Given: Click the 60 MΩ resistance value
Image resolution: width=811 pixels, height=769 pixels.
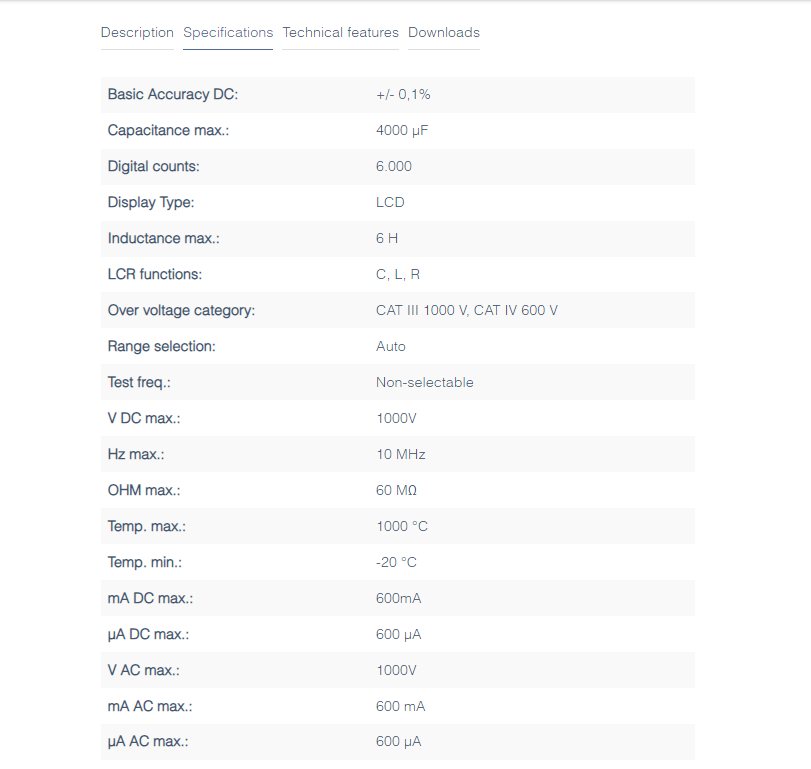Looking at the screenshot, I should 396,490.
